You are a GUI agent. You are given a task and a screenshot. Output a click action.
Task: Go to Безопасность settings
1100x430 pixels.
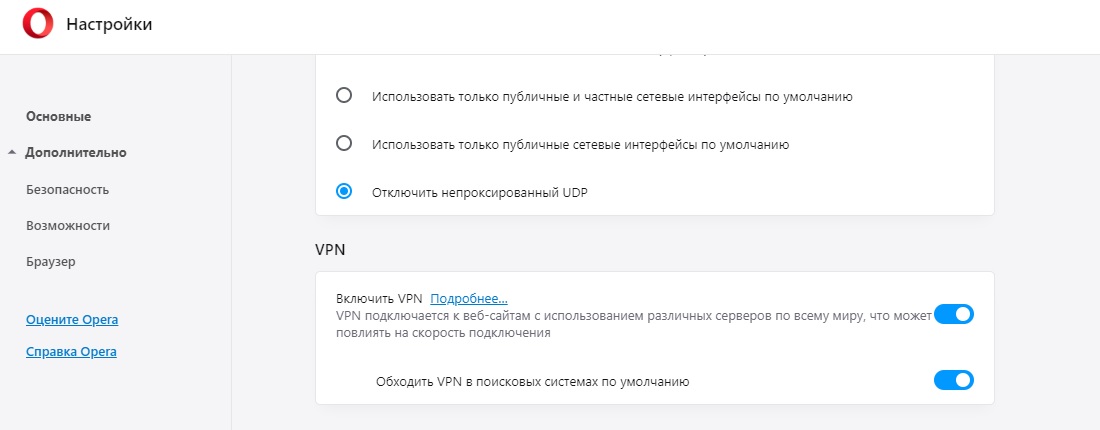click(x=67, y=189)
